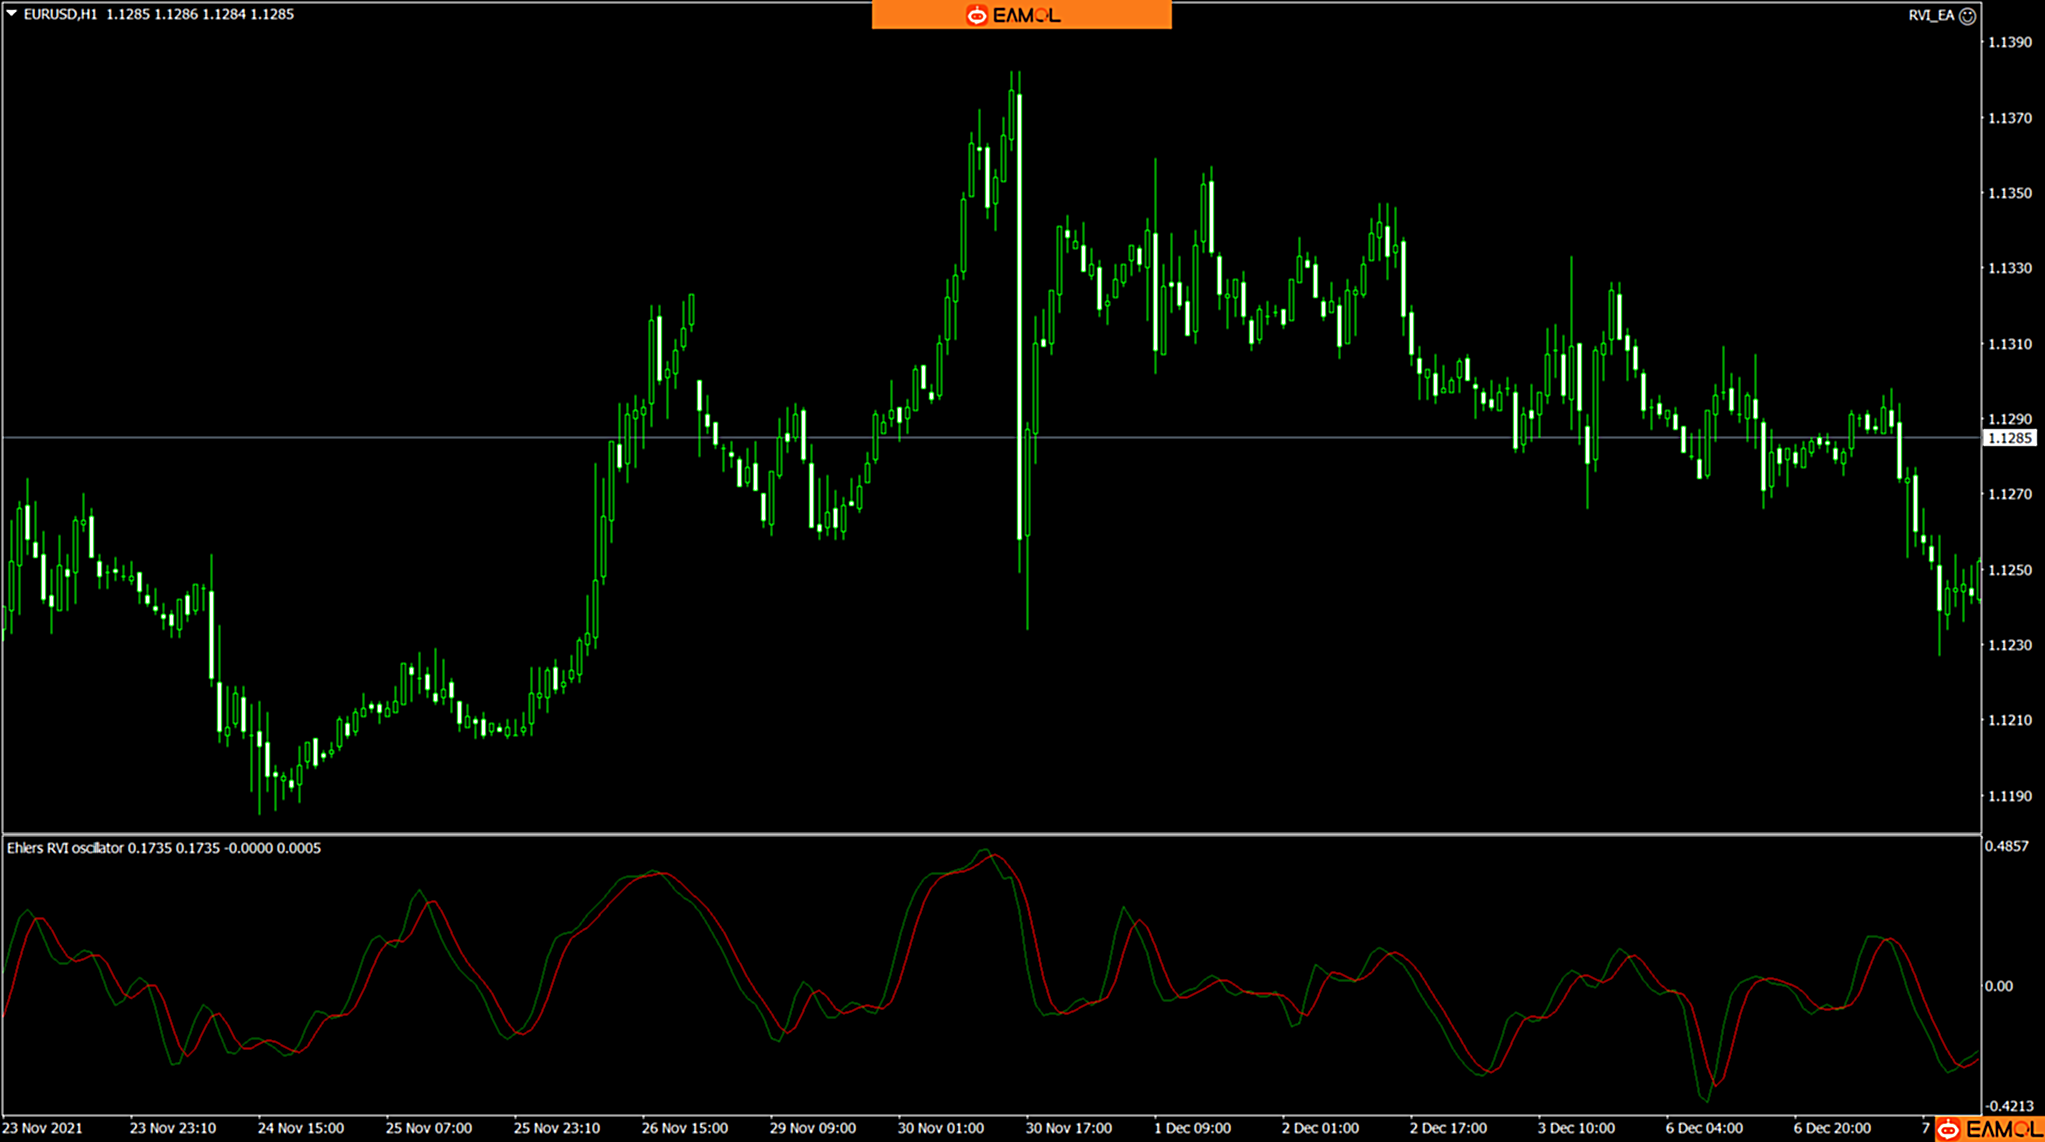Screen dimensions: 2045x1142
Task: Click the Ehlers RVI oscillator indicator label
Action: point(65,848)
